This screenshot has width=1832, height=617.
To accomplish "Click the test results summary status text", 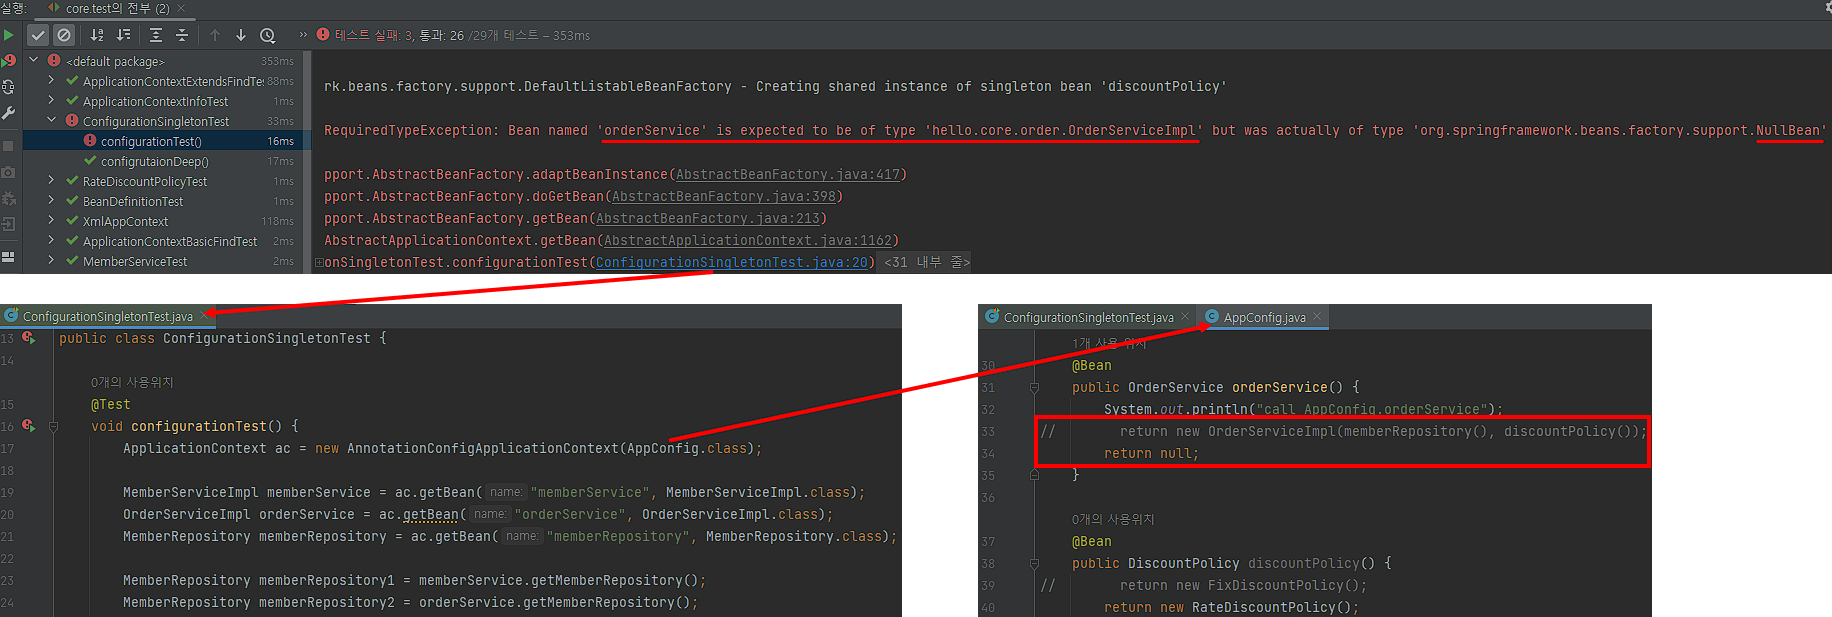I will pos(462,35).
